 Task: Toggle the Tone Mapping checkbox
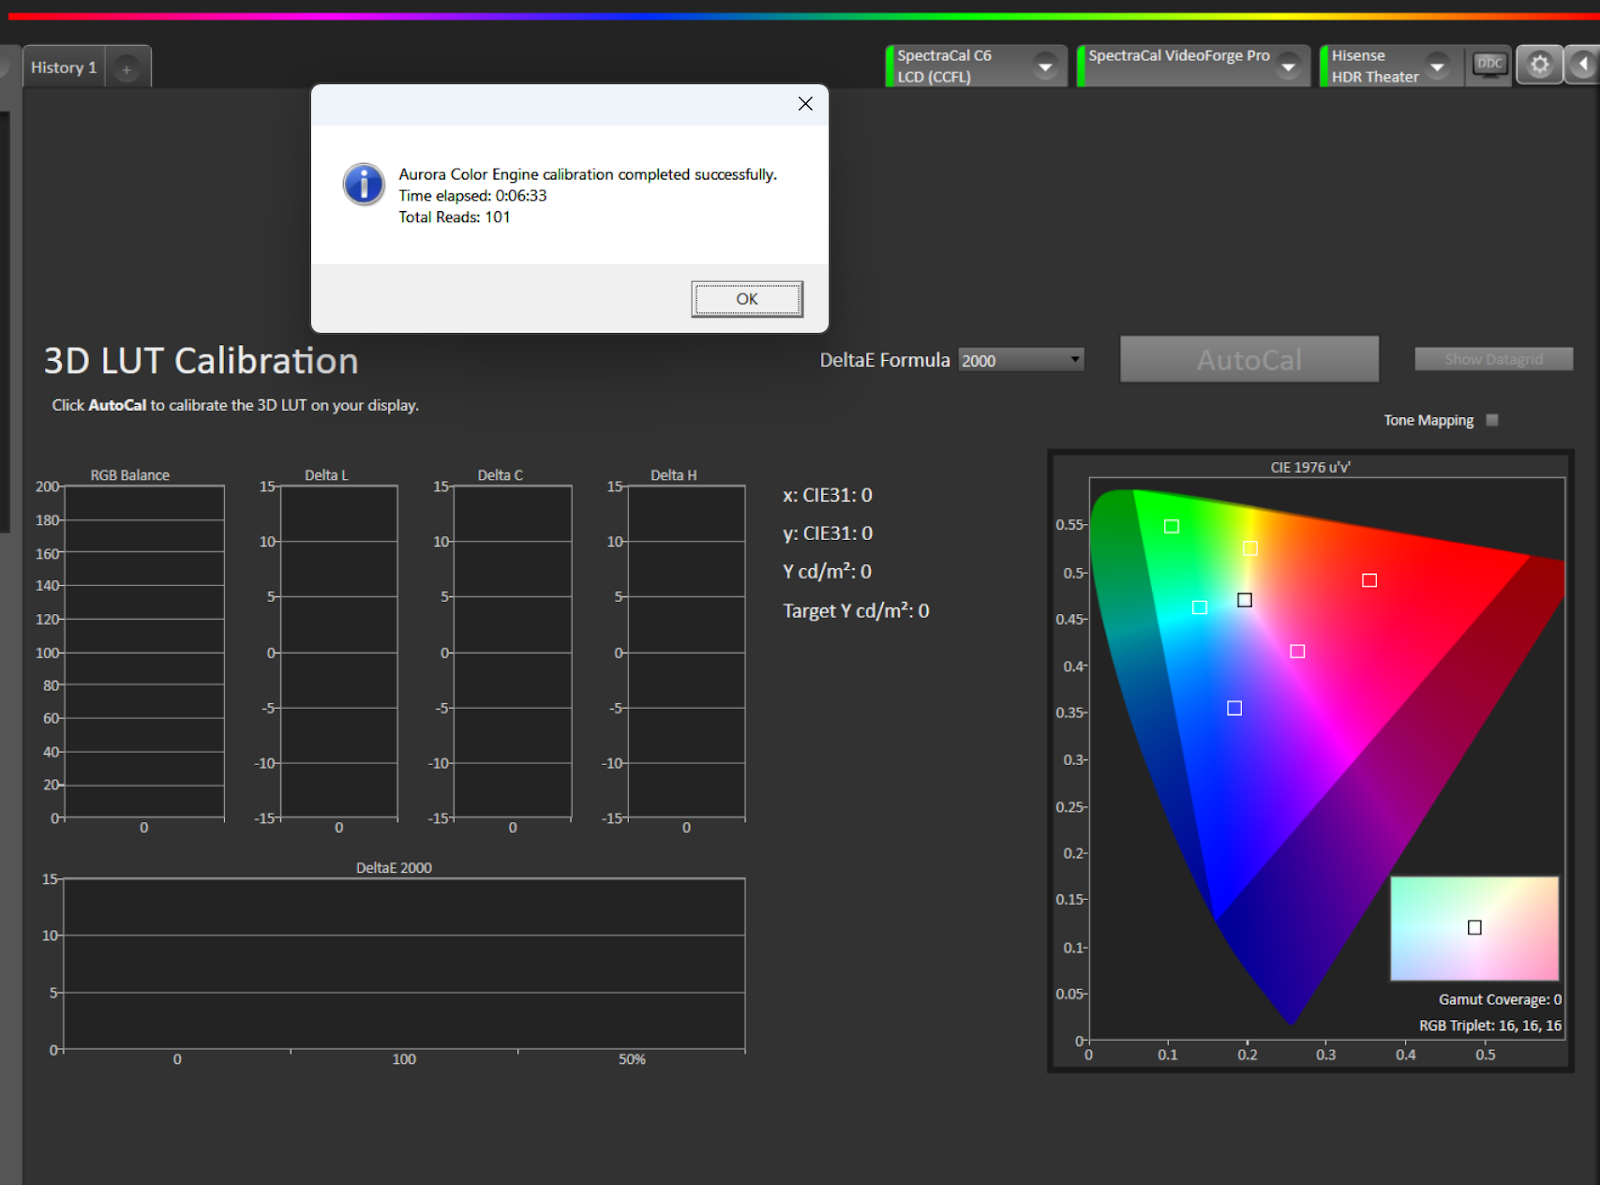click(1492, 420)
